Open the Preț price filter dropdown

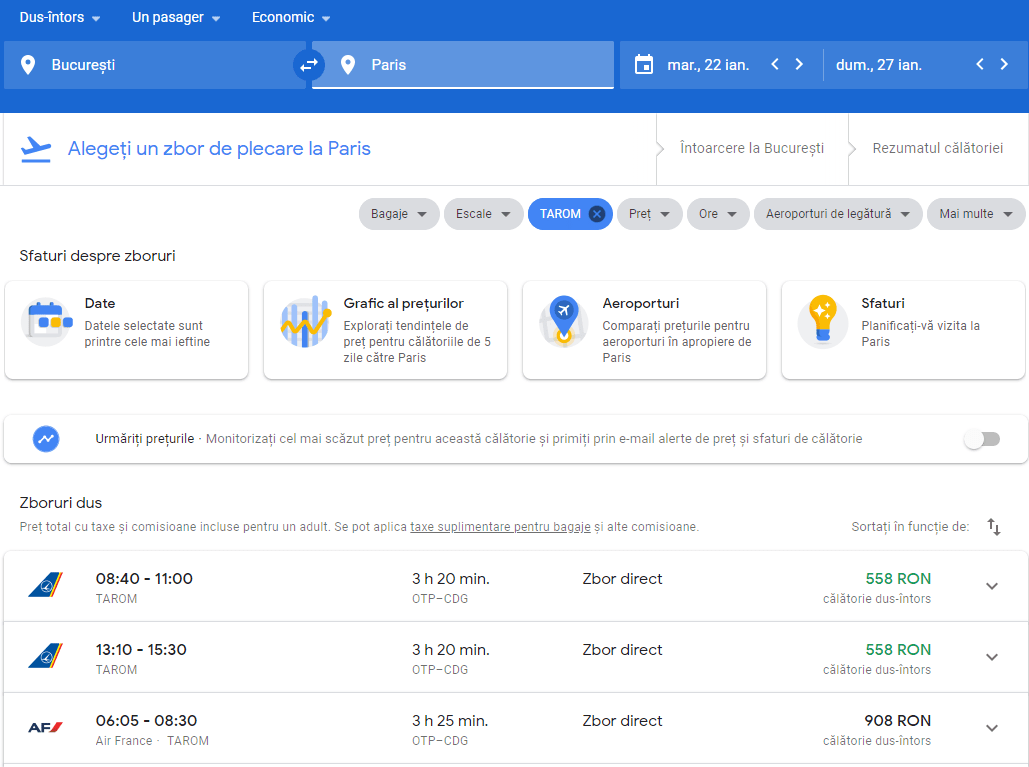(x=649, y=214)
